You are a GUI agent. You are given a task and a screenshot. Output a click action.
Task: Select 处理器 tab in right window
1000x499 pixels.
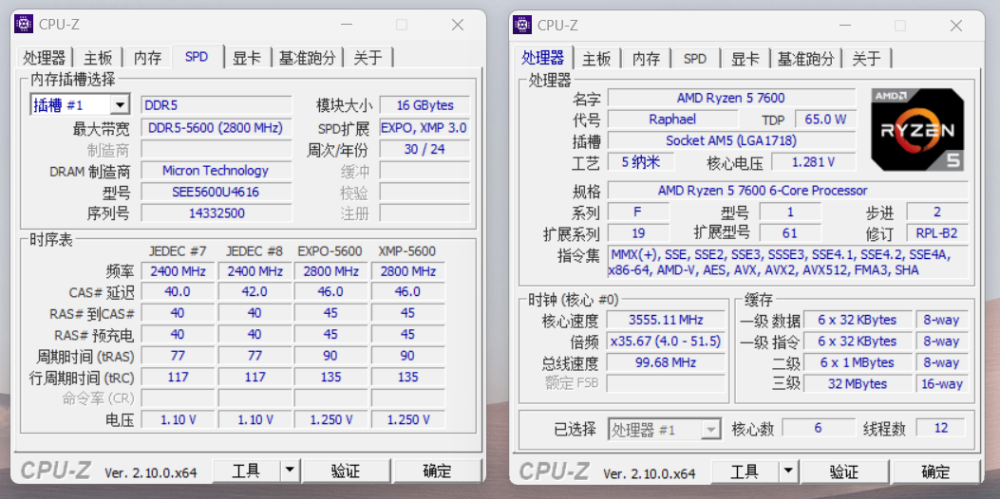(543, 57)
